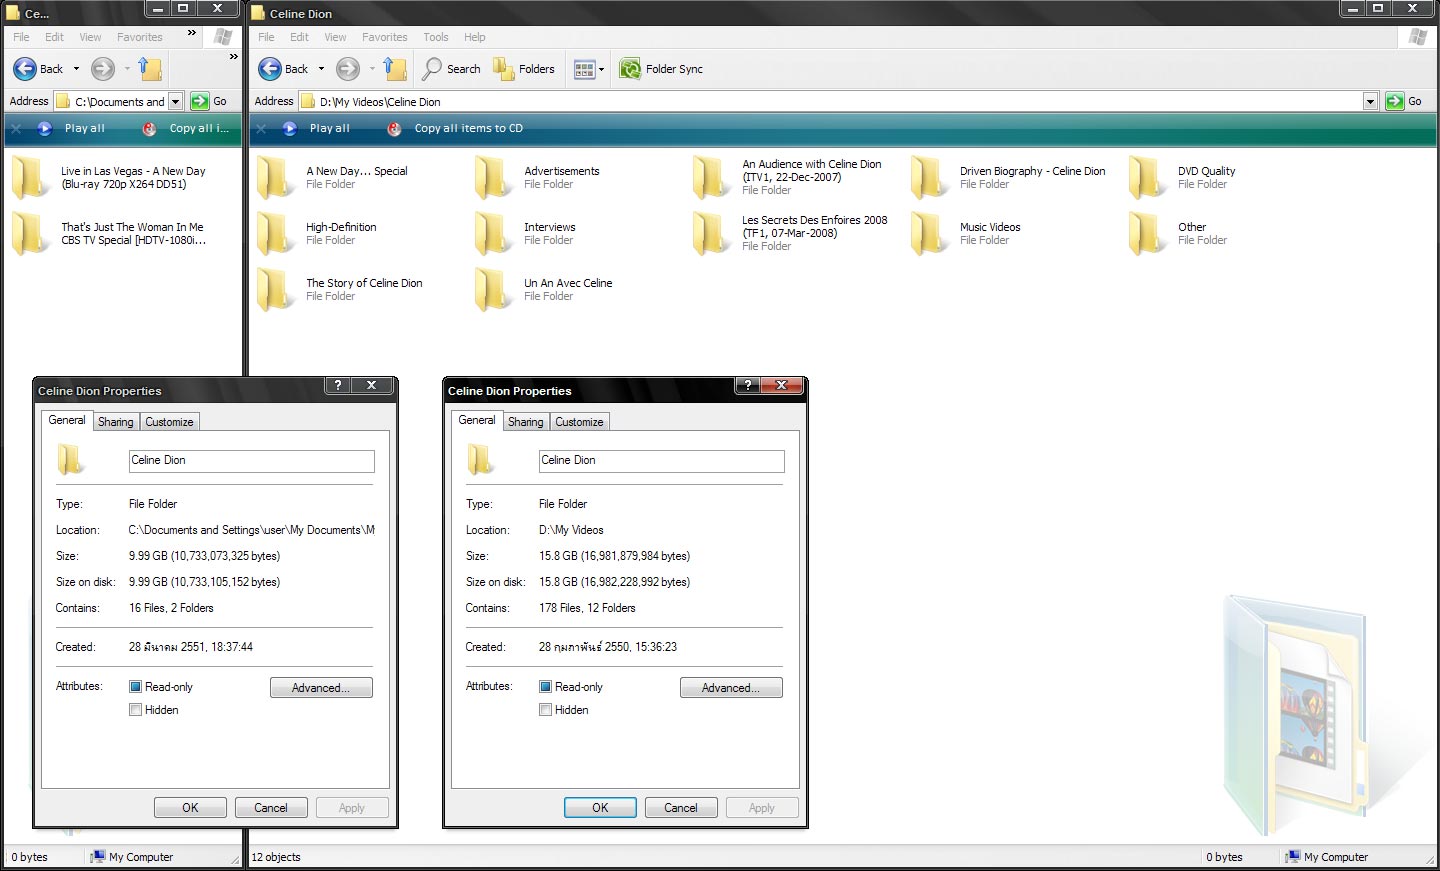Select the DVD Quality folder
This screenshot has width=1440, height=871.
pos(1183,177)
